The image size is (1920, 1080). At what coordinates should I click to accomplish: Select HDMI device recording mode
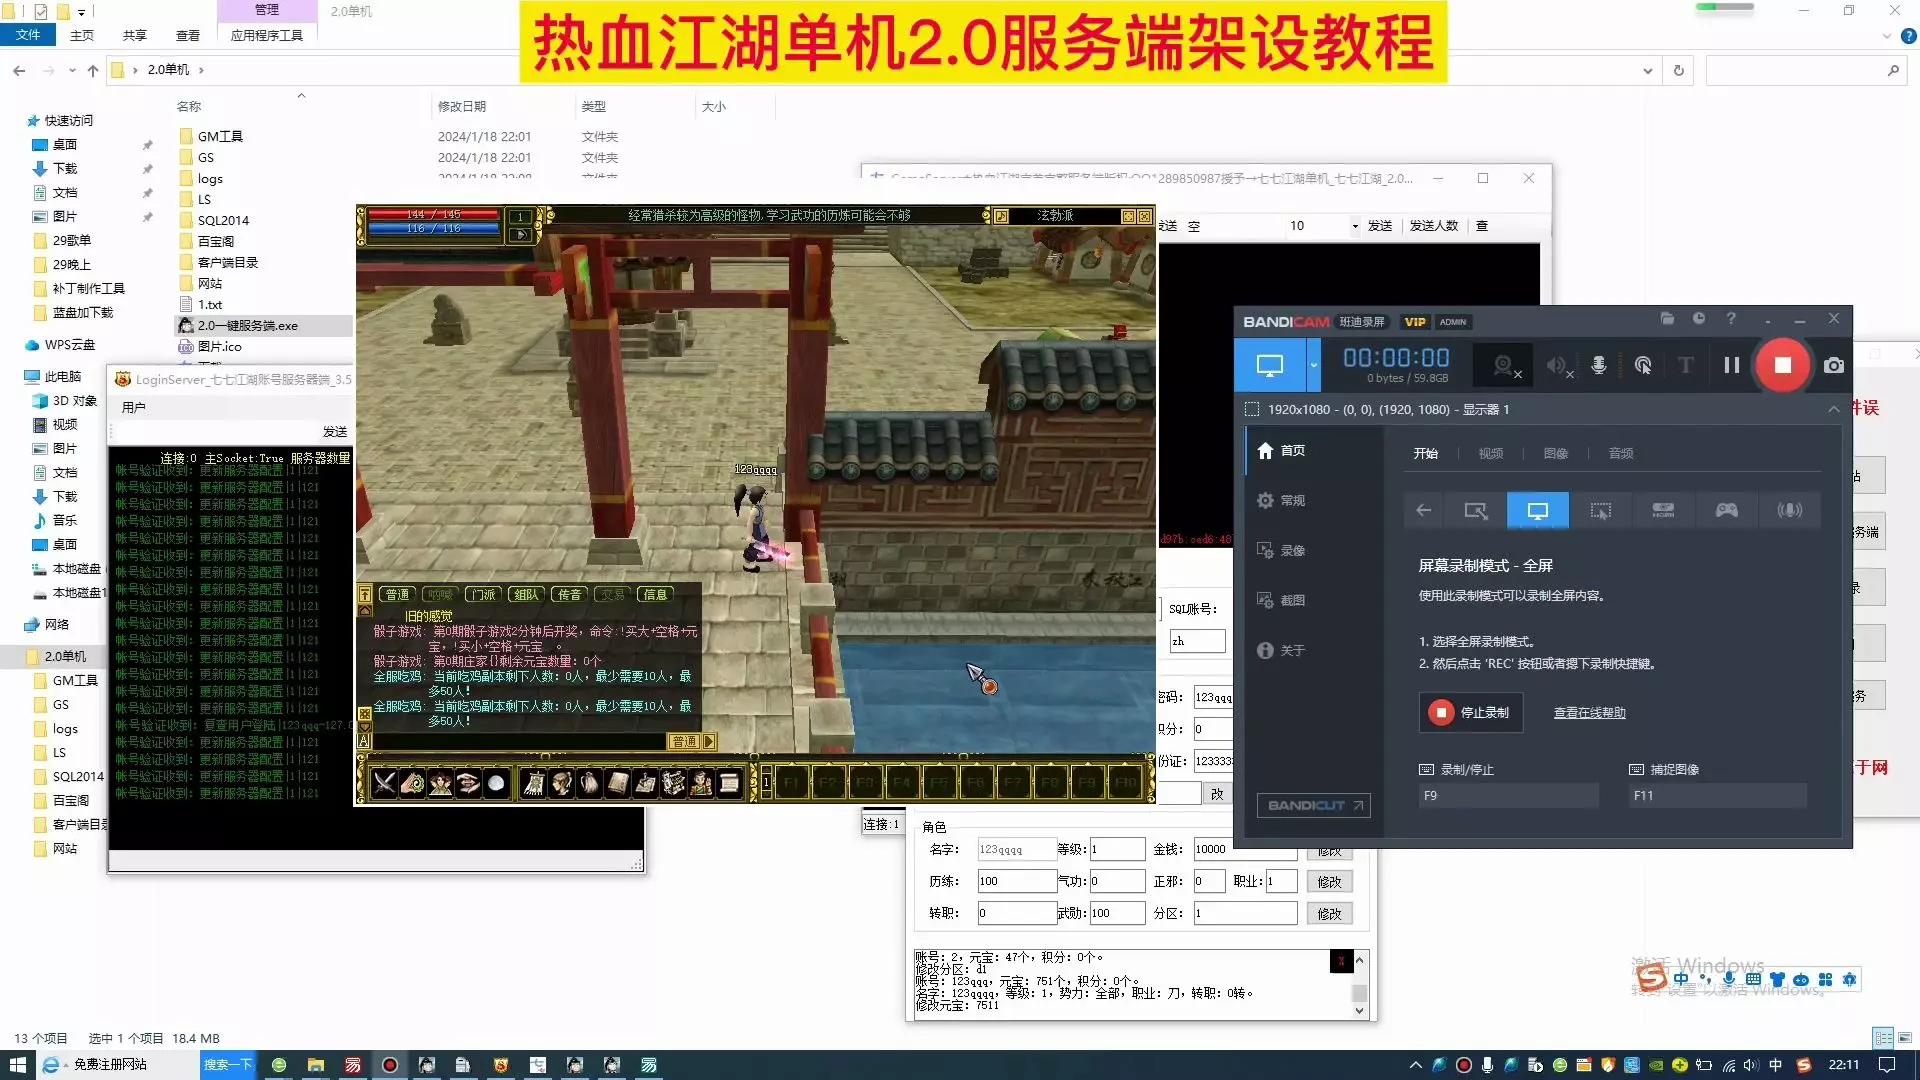pyautogui.click(x=1663, y=510)
